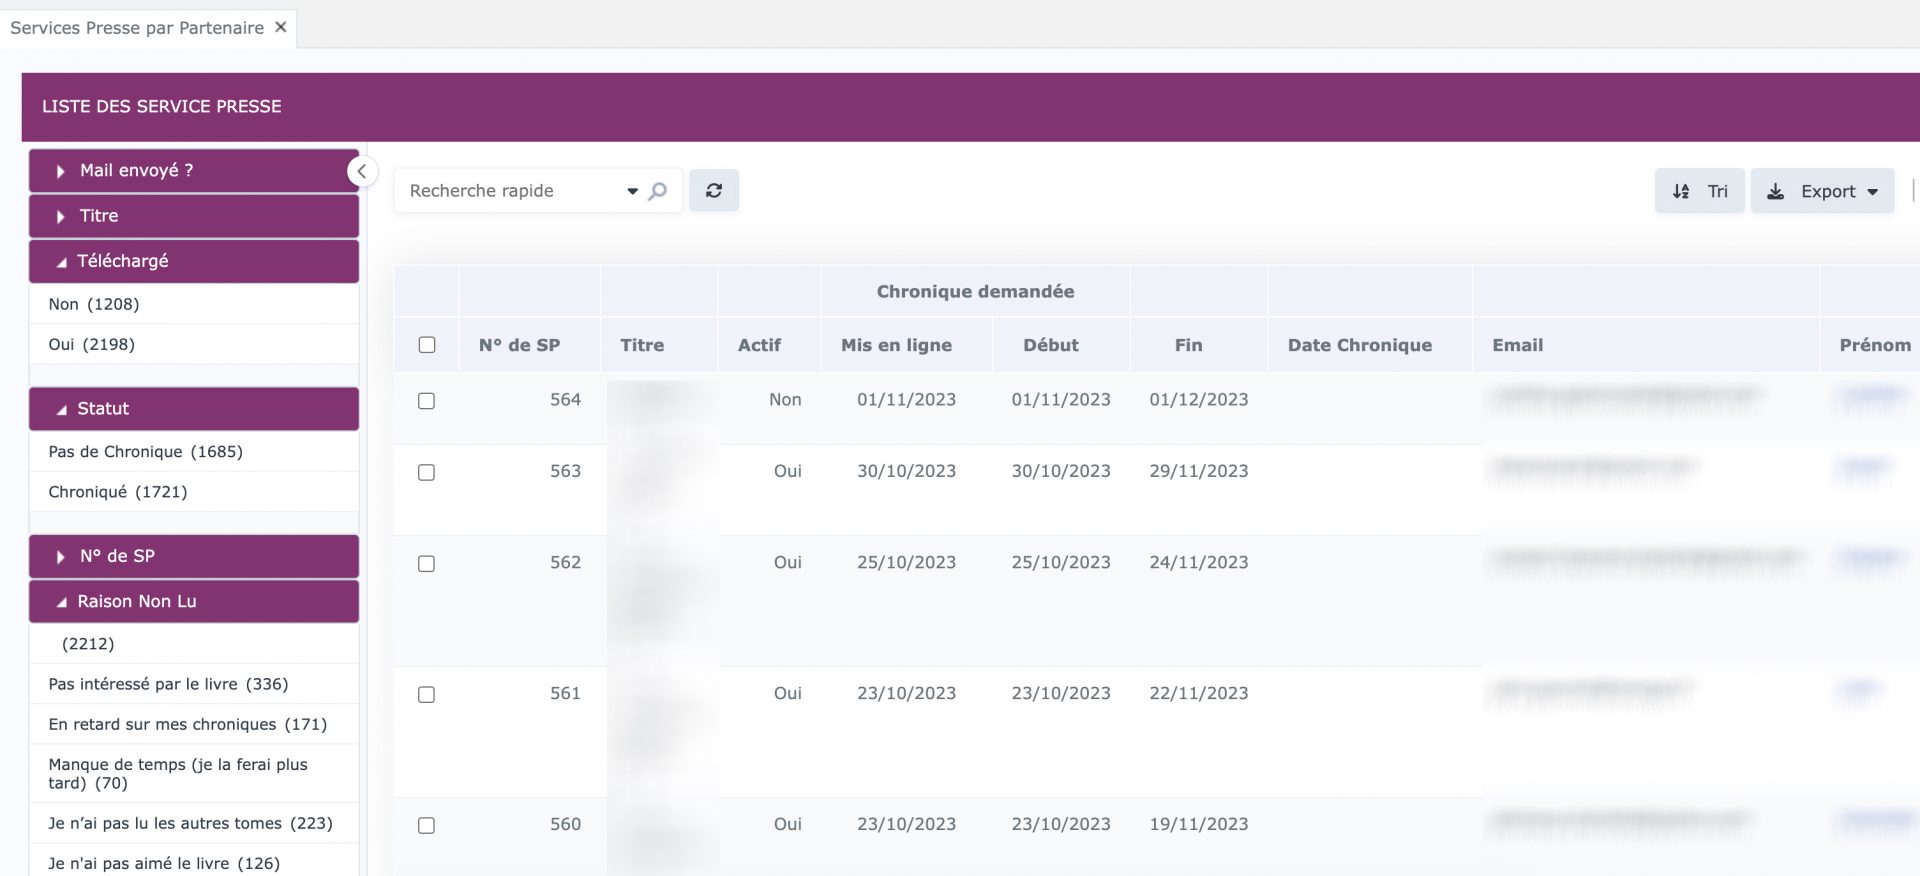The image size is (1920, 876).
Task: Close the Services Presse par Partenaire tab
Action: [x=281, y=27]
